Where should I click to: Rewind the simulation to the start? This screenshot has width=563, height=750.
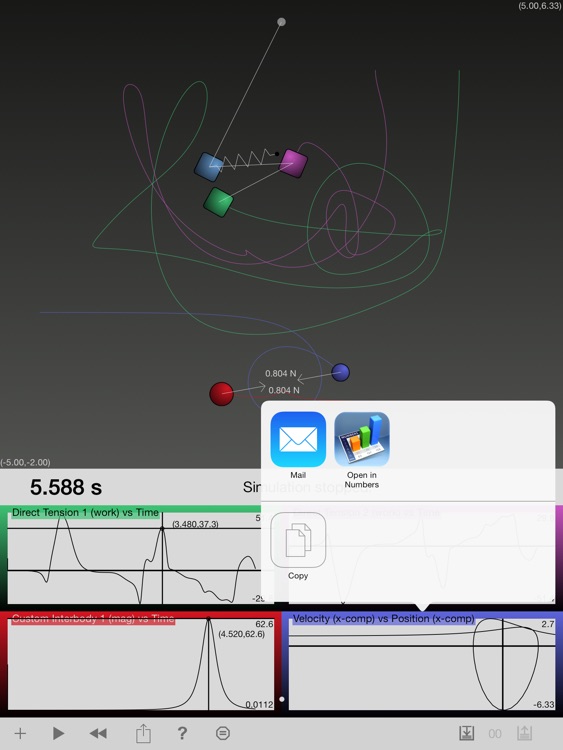coord(99,733)
